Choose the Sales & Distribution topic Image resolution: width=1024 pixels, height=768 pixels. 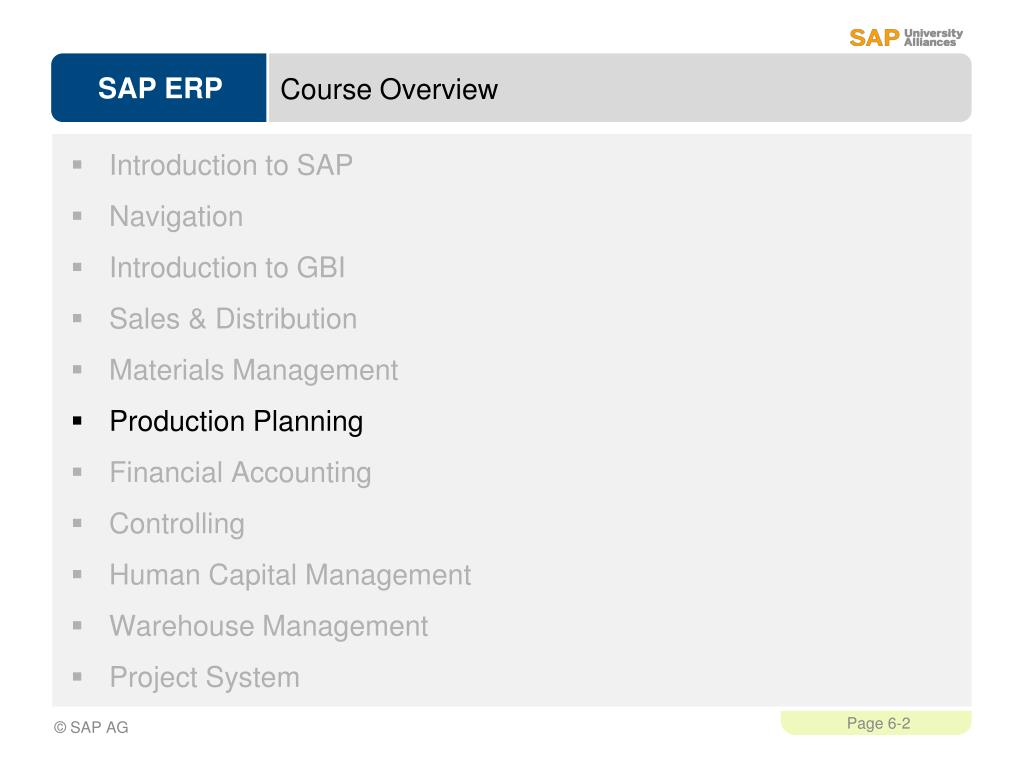click(x=233, y=319)
